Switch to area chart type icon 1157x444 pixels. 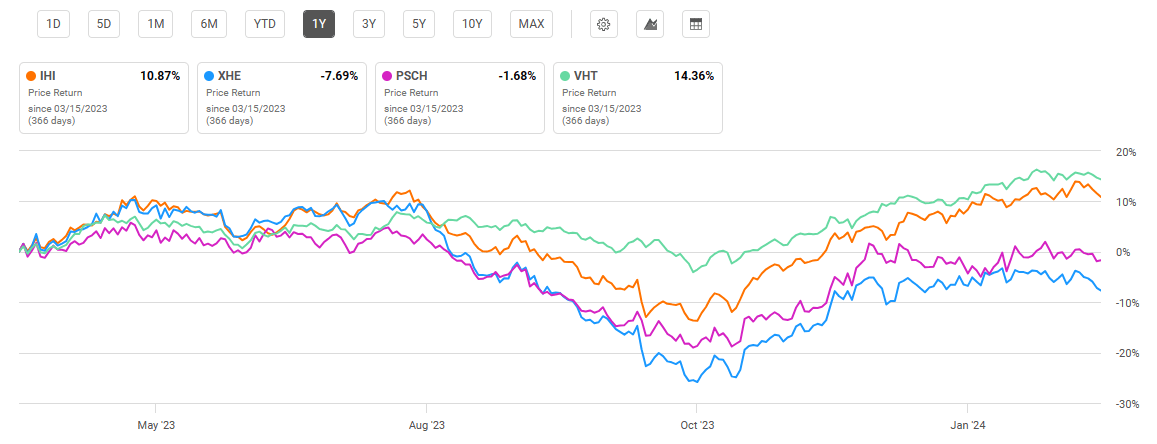click(x=650, y=24)
